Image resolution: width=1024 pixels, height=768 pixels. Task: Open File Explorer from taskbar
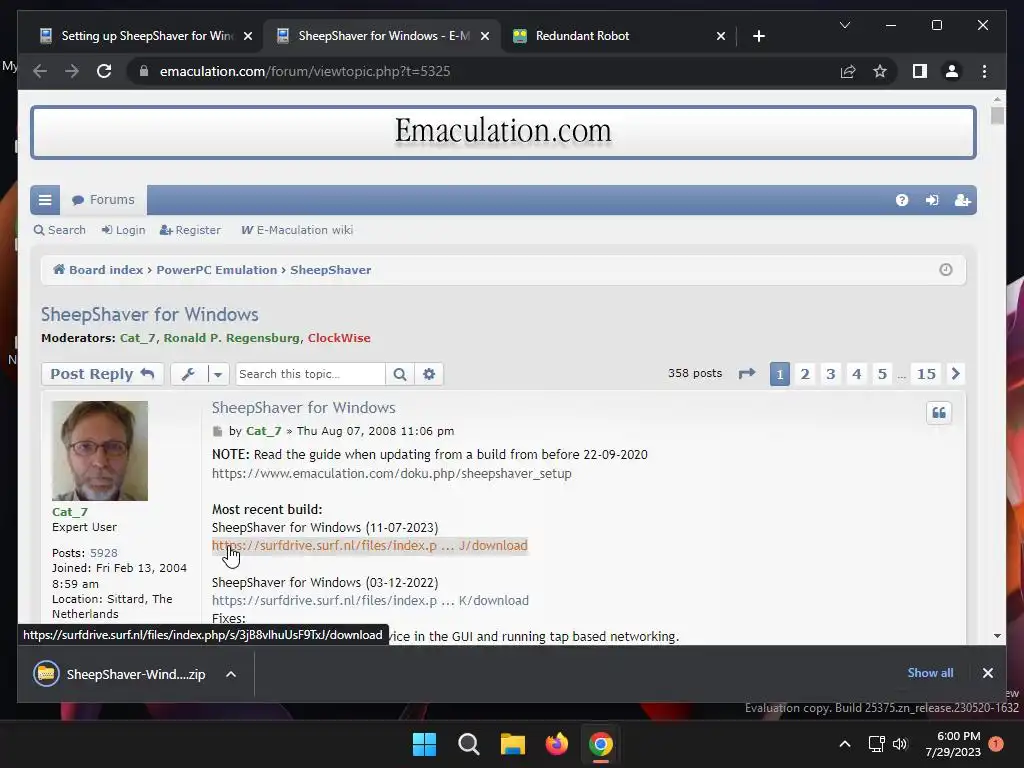point(513,744)
